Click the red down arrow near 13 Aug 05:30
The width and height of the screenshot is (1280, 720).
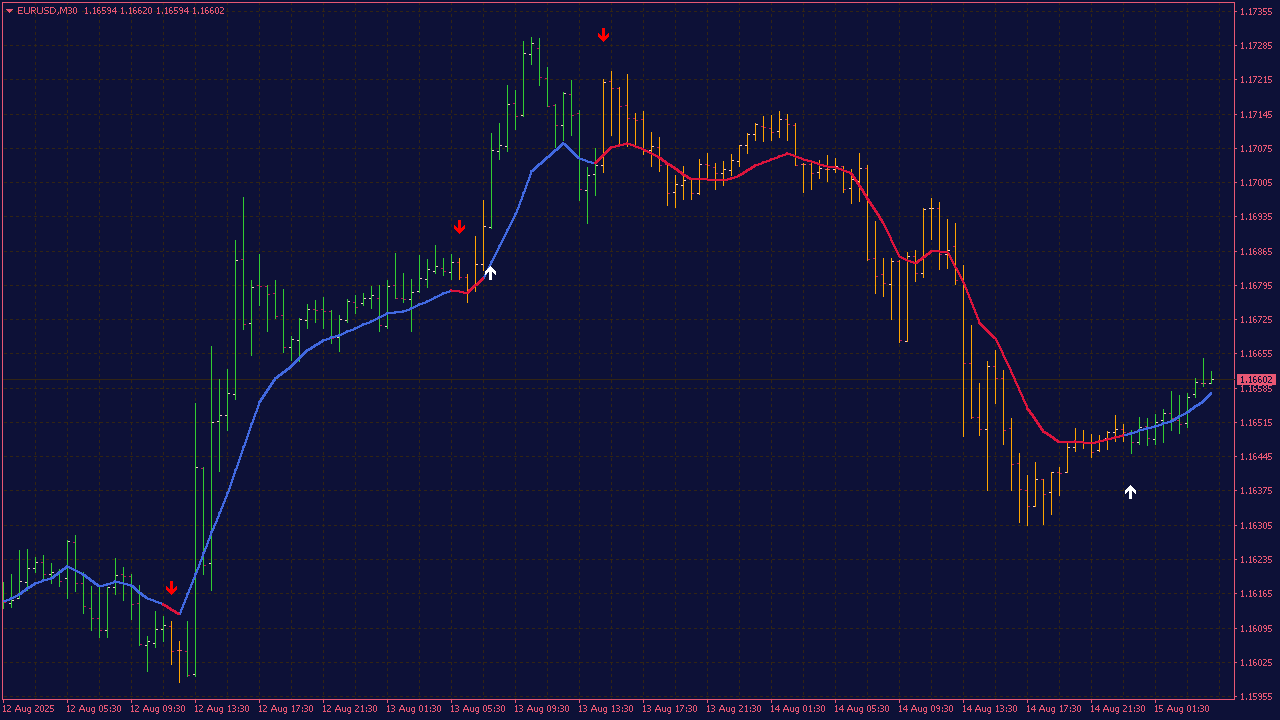tap(459, 227)
